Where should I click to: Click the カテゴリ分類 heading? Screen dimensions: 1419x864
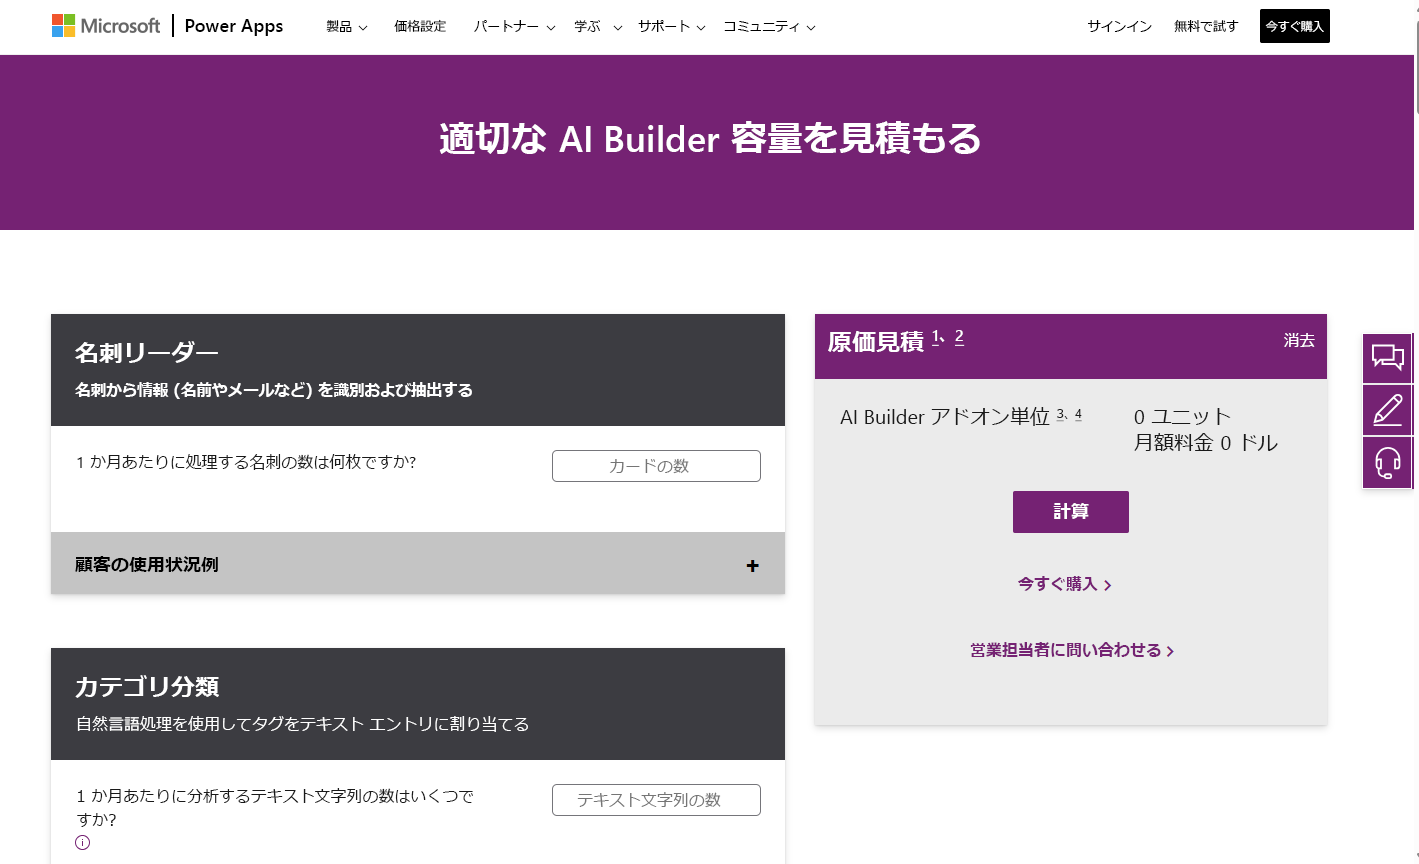click(147, 687)
